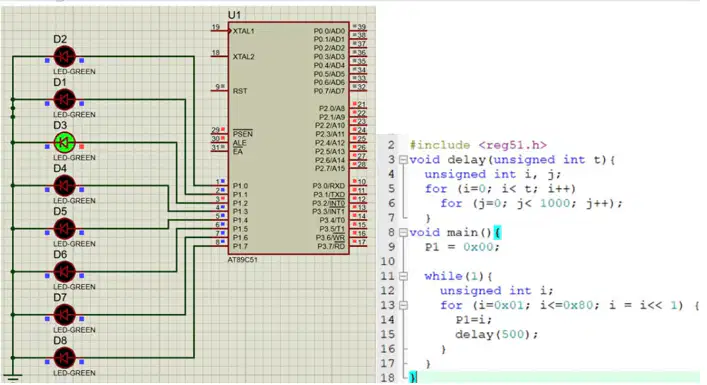Click the PSEN pin label

[x=243, y=134]
